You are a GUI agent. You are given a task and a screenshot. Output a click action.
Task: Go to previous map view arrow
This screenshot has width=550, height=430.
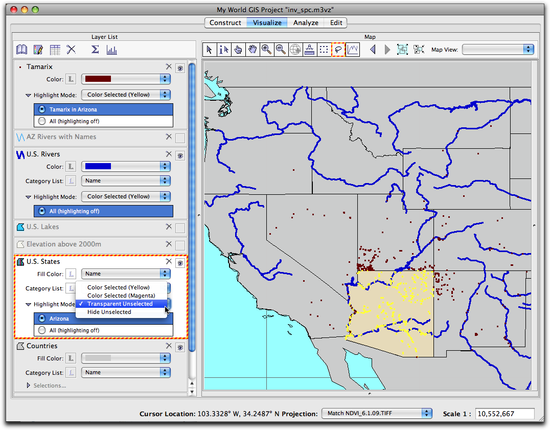click(x=373, y=49)
